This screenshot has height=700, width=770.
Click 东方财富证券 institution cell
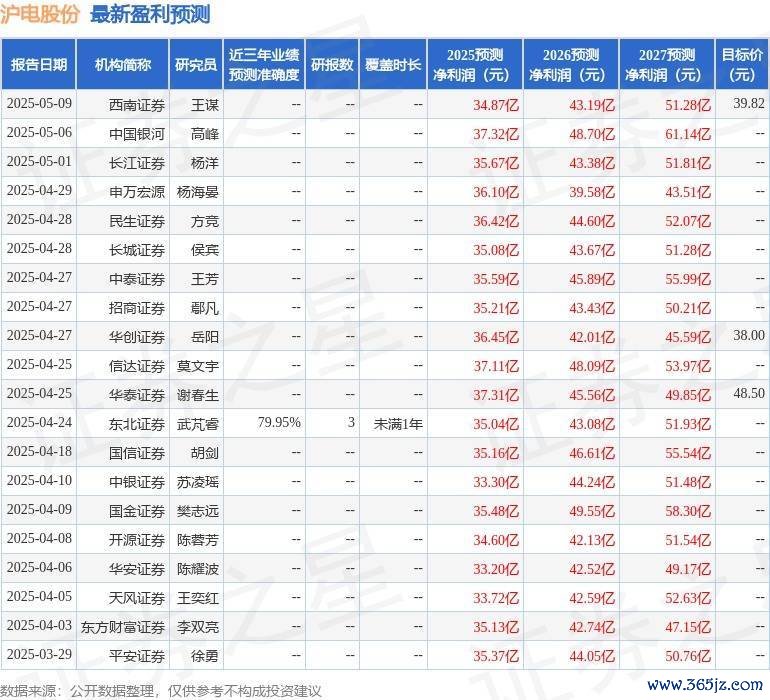(x=123, y=627)
